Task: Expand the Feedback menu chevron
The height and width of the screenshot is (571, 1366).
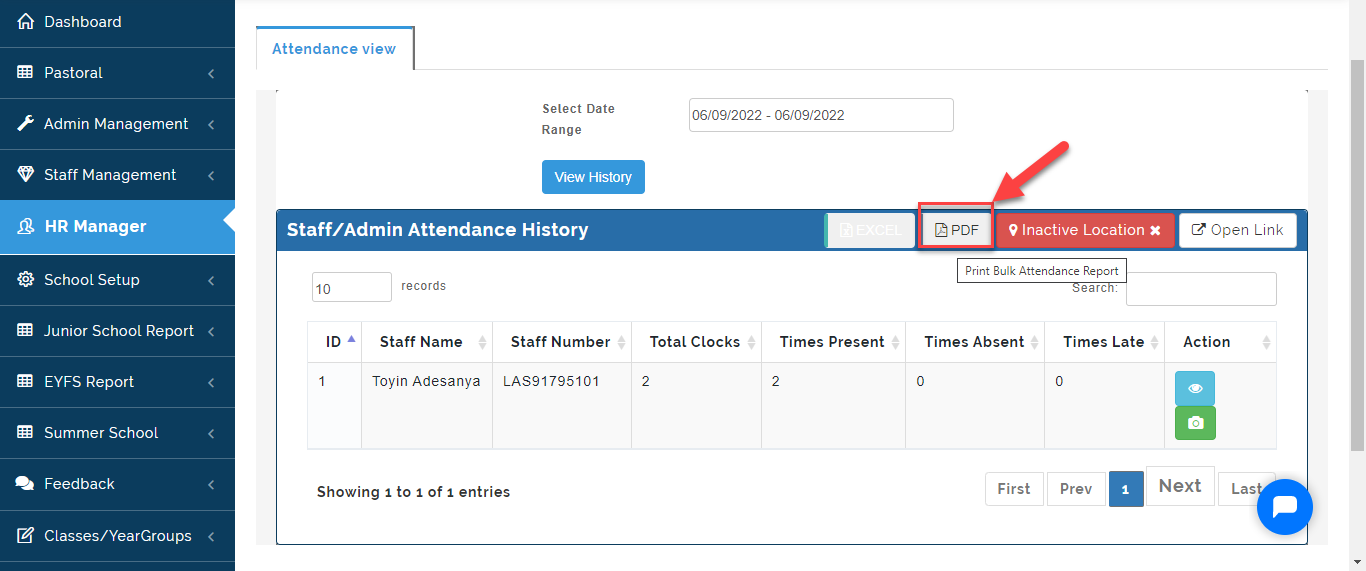Action: point(212,484)
